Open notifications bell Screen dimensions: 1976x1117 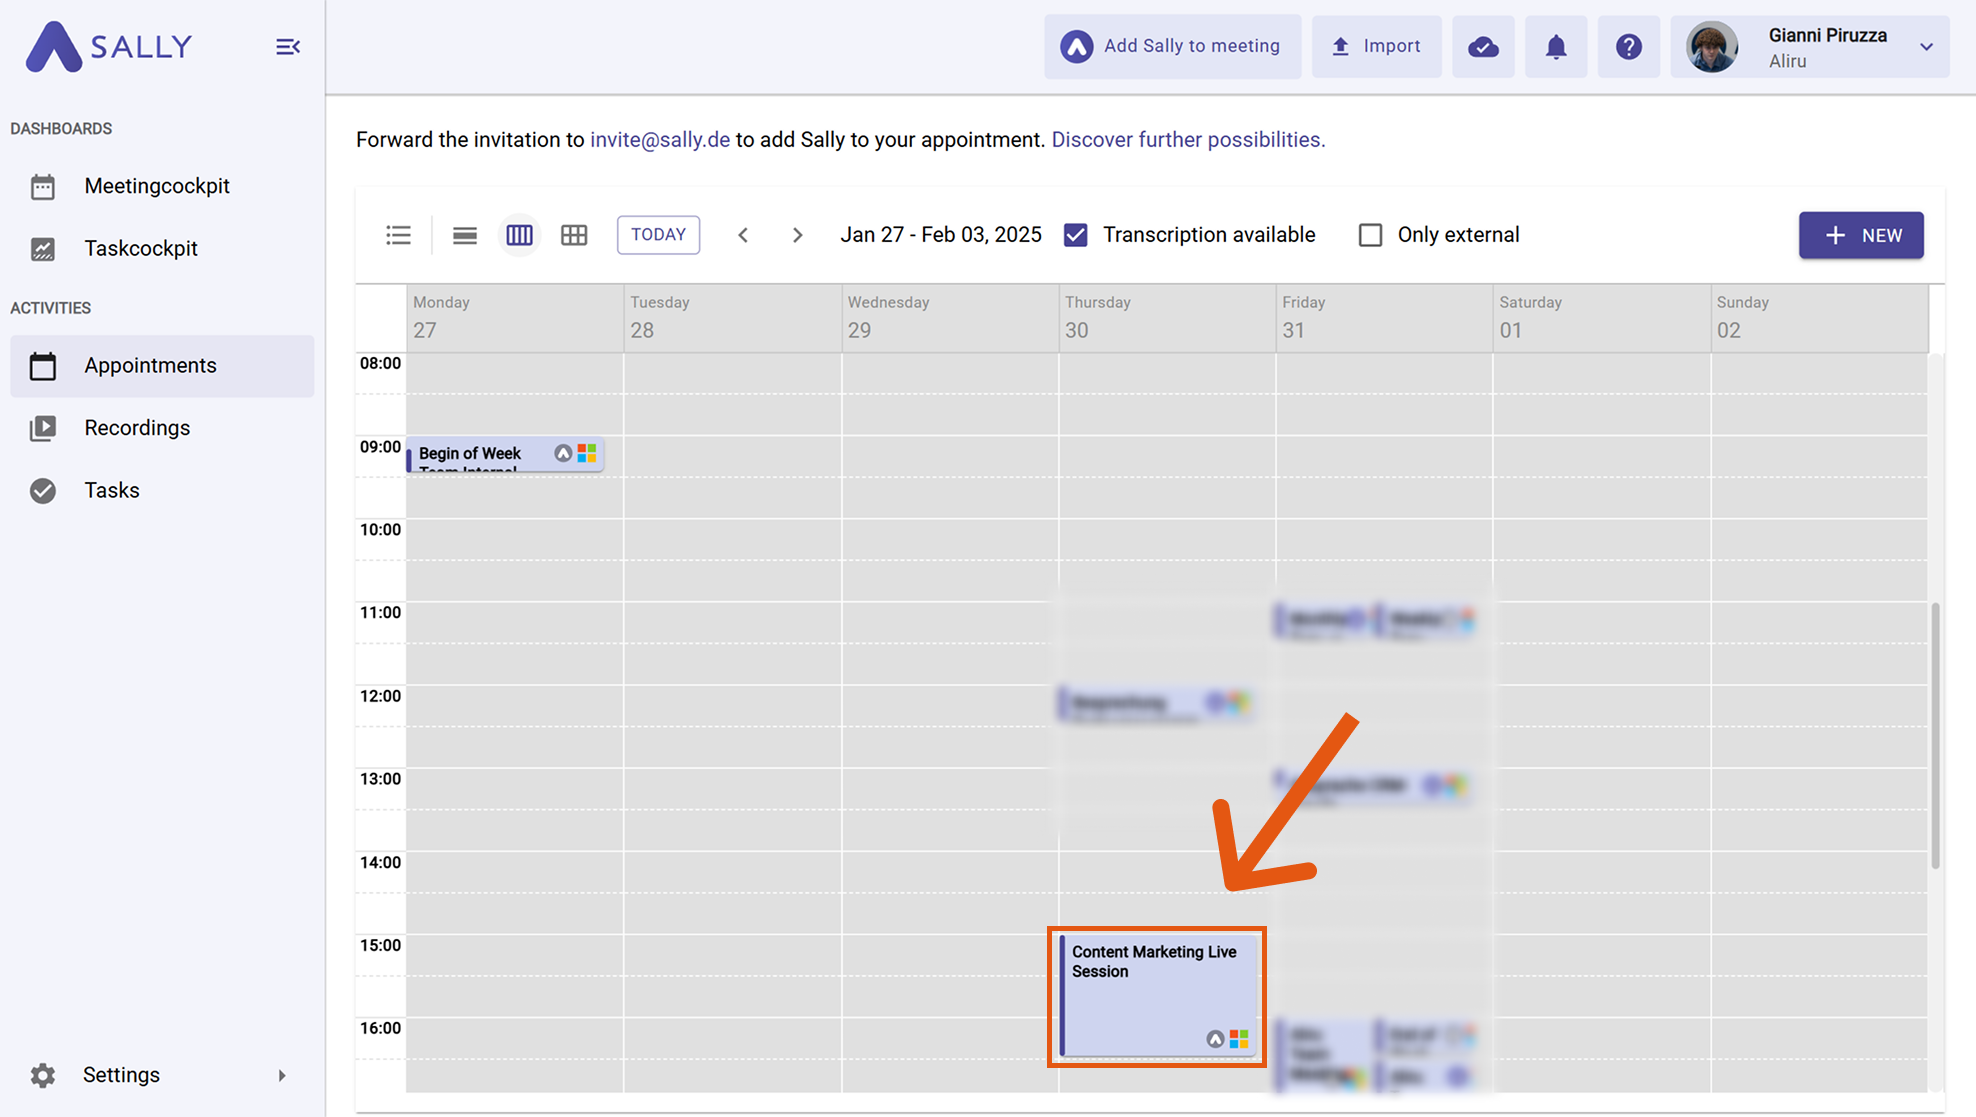tap(1556, 47)
